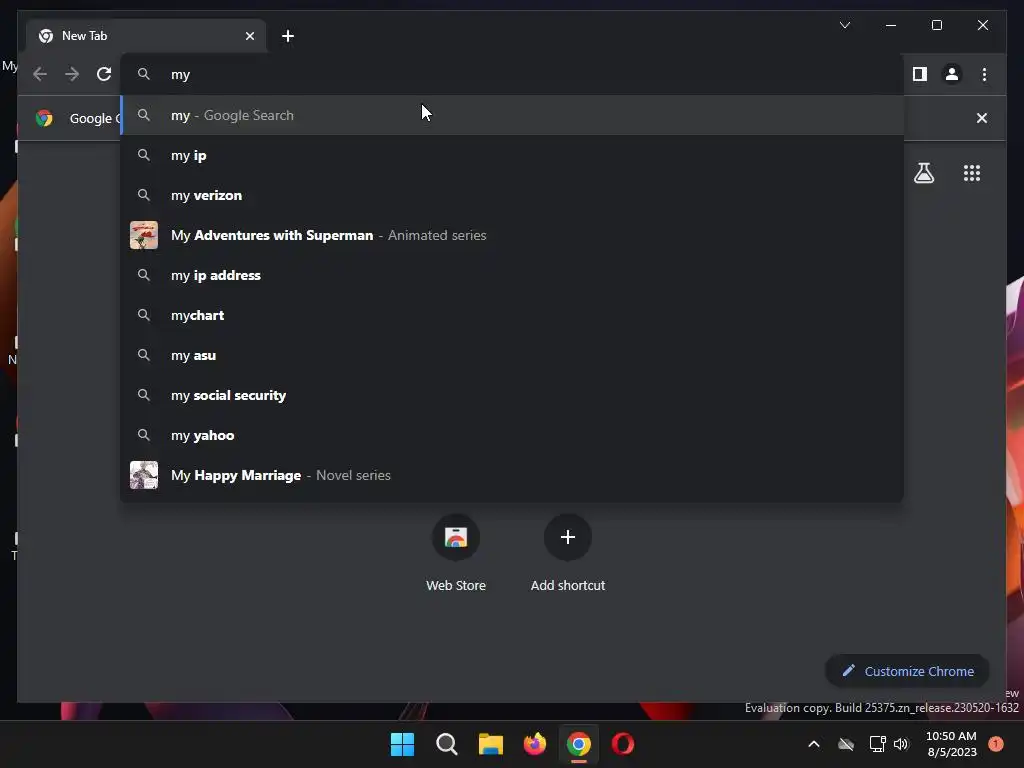The image size is (1024, 768).
Task: Open the notification badge in the tray
Action: (x=996, y=744)
